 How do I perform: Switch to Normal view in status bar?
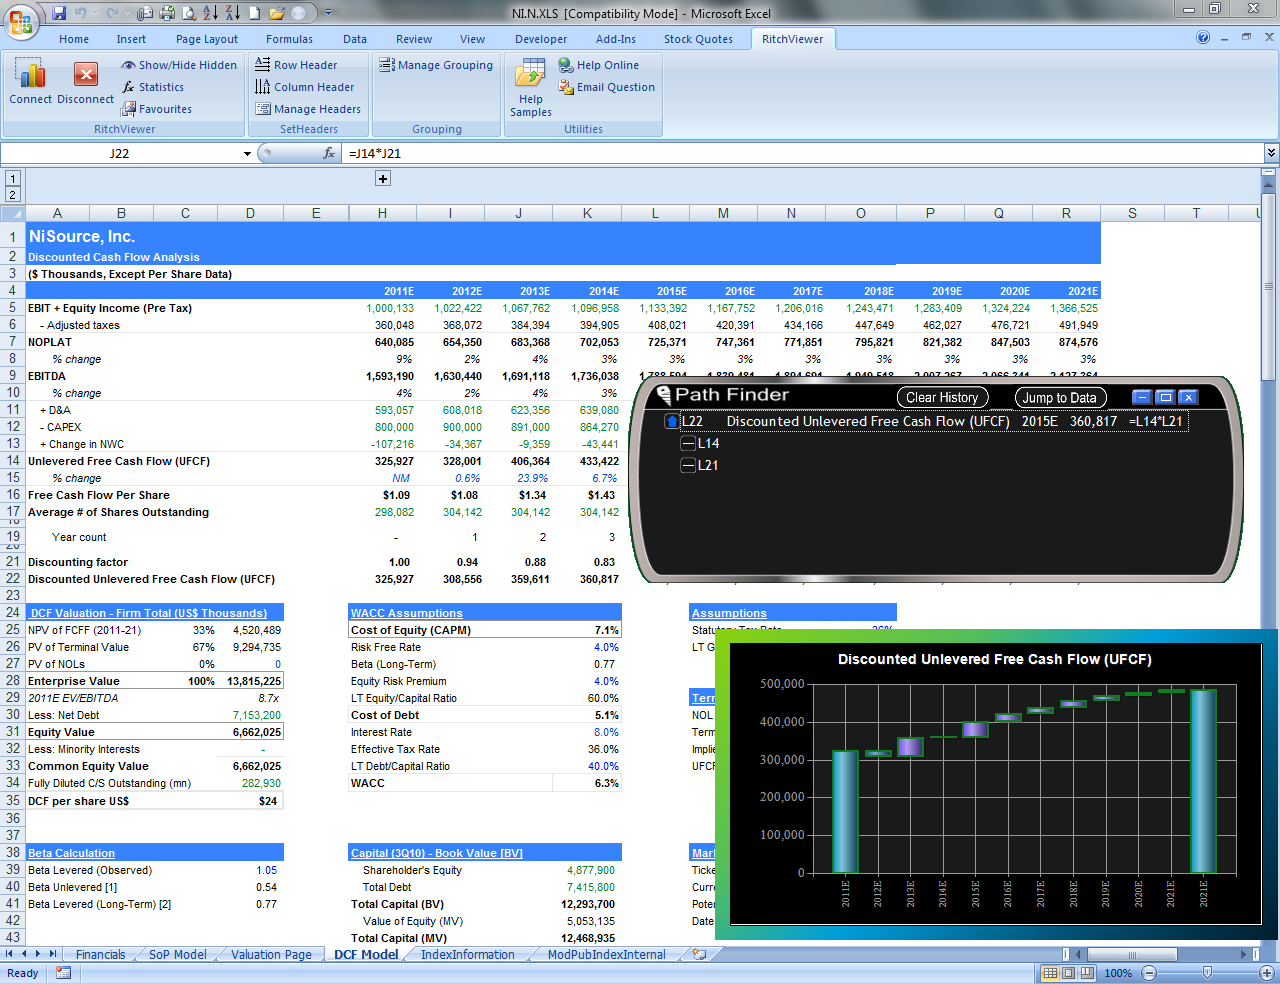1050,973
